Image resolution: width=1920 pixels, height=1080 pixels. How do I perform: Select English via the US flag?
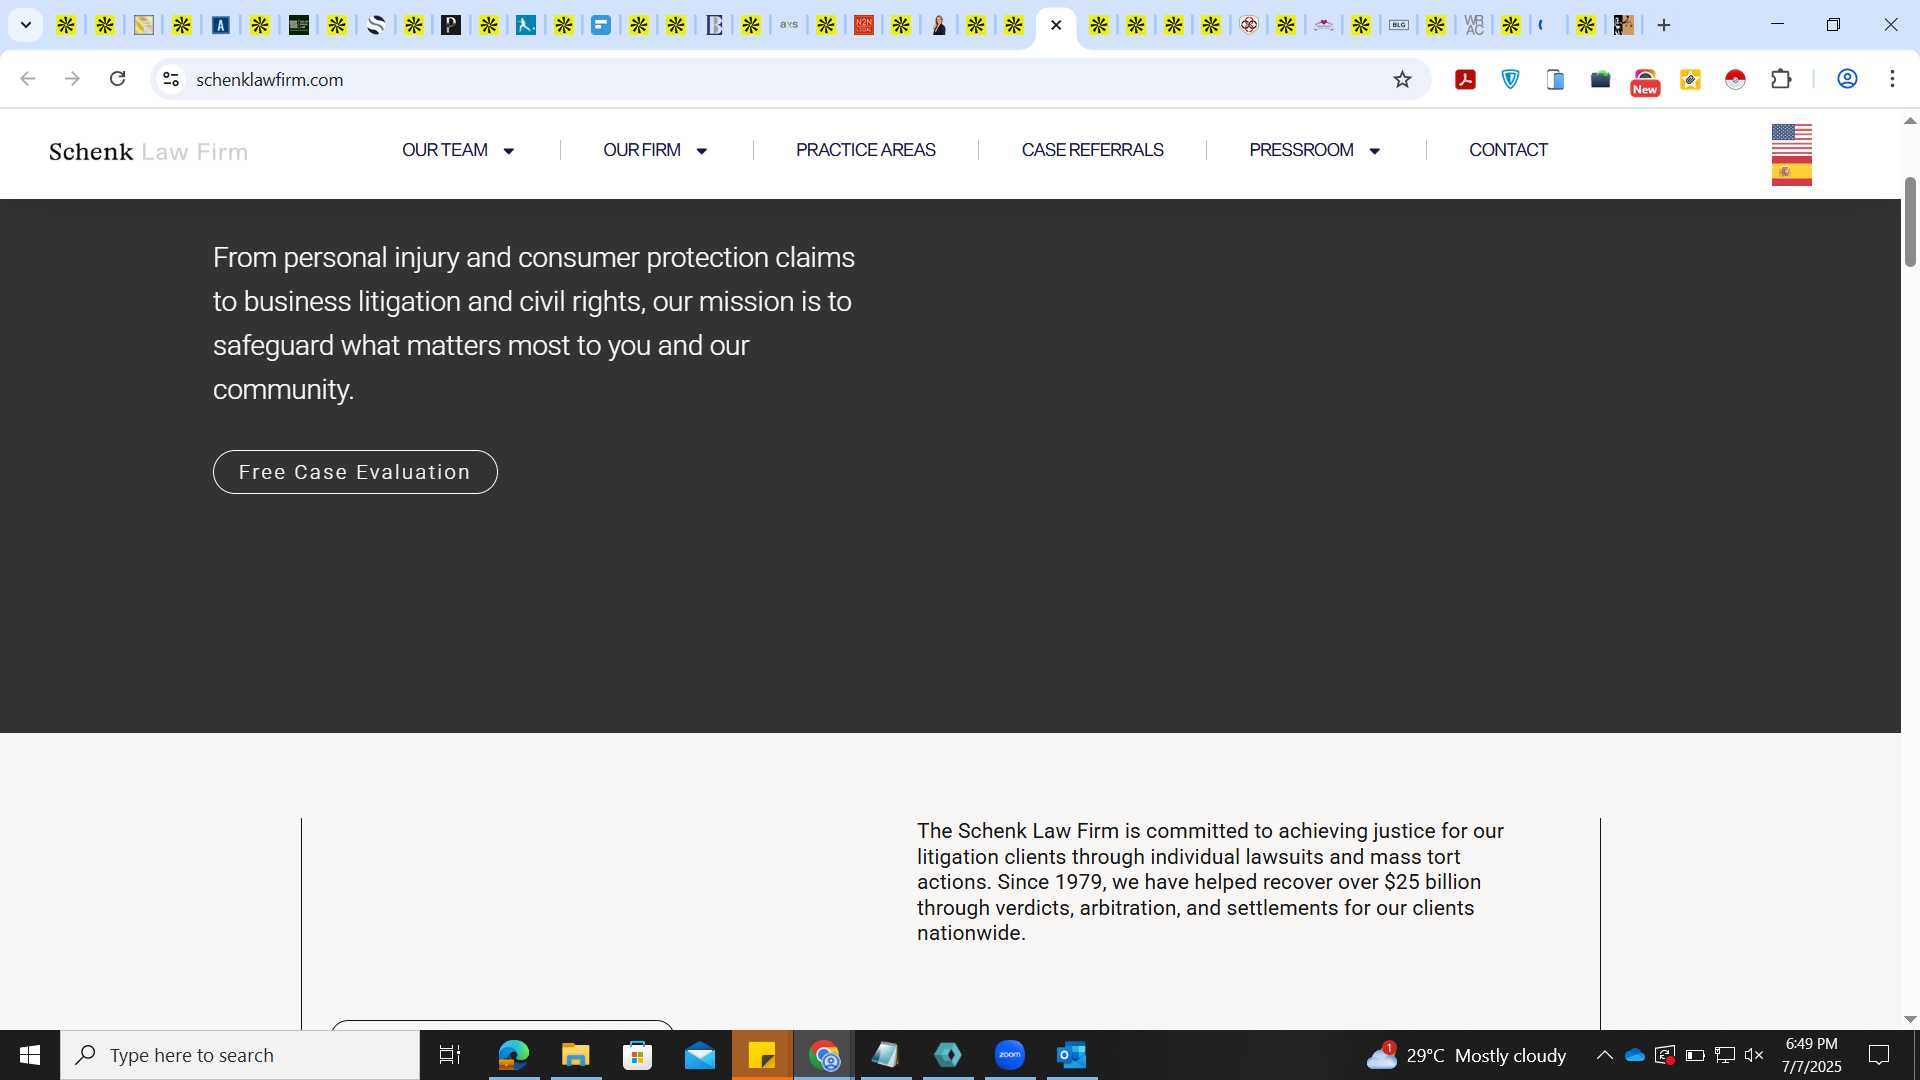click(x=1791, y=140)
